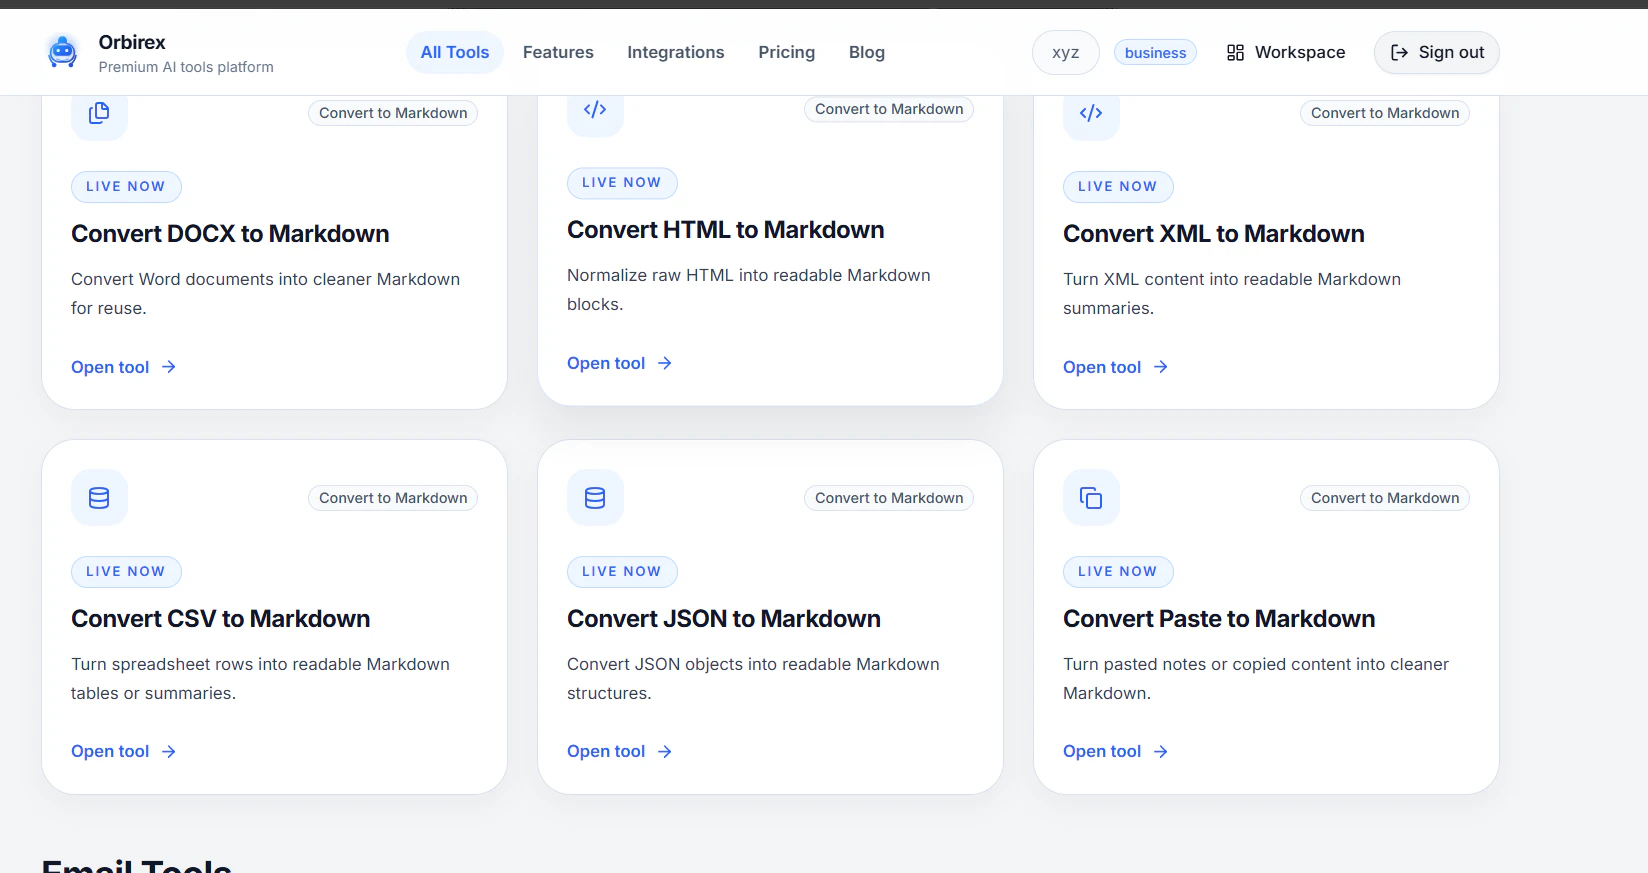The image size is (1648, 873).
Task: Click arrow icon on Paste card's Open tool
Action: click(1161, 751)
